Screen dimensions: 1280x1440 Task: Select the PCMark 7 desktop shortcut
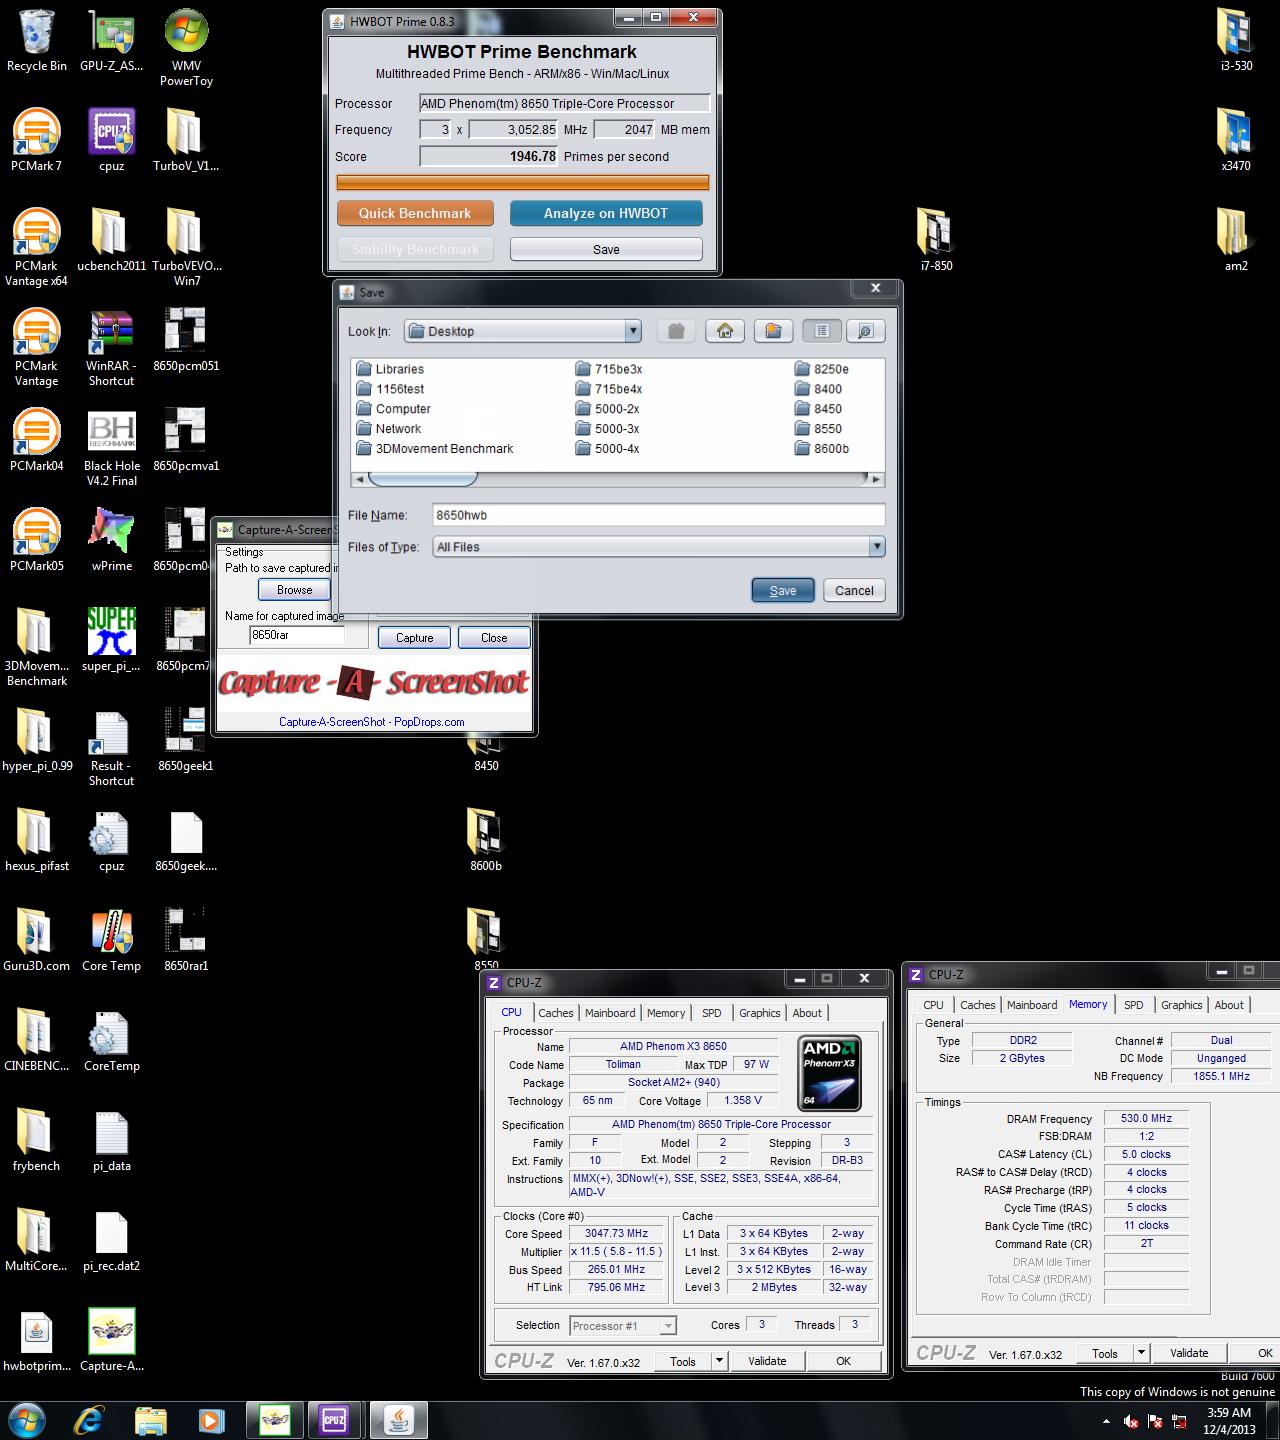point(37,140)
